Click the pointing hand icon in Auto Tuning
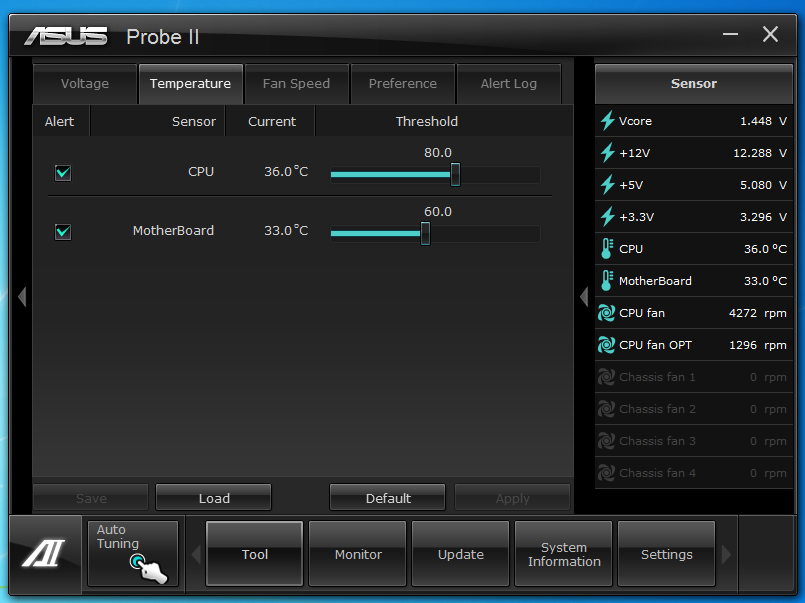The width and height of the screenshot is (805, 603). (148, 569)
